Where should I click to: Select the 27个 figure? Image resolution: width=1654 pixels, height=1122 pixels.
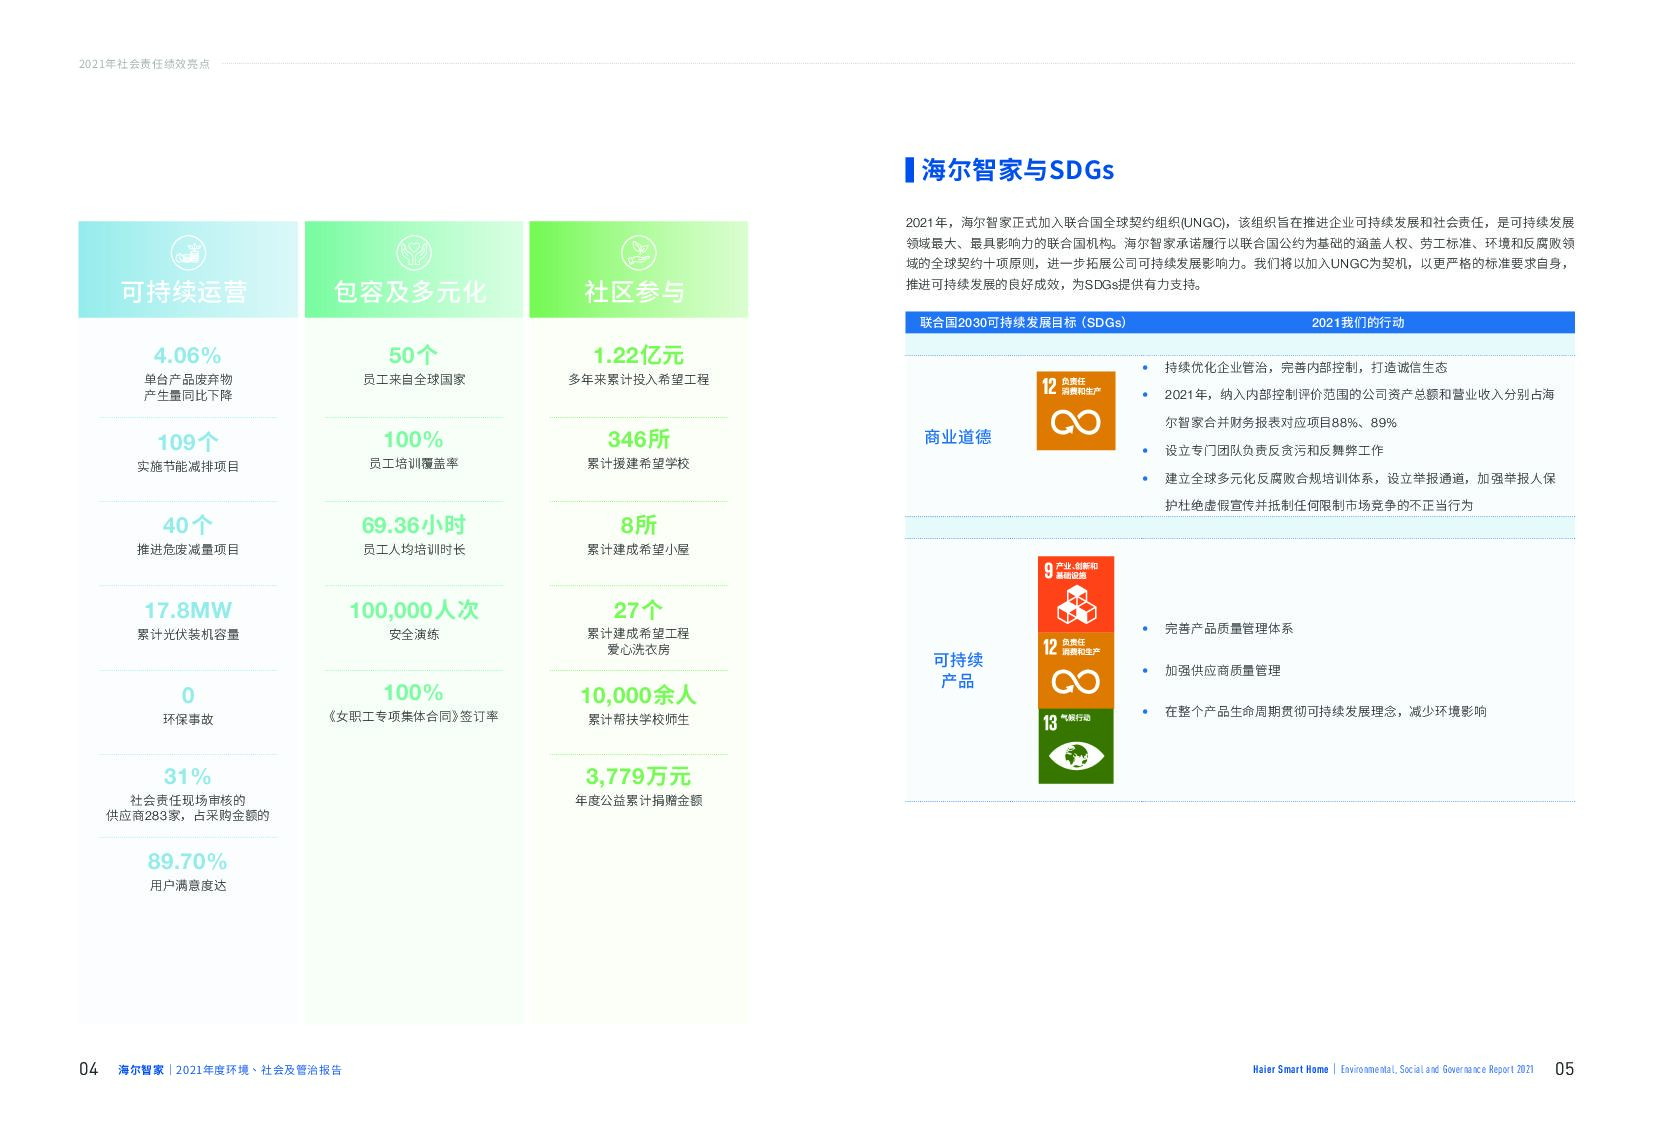point(638,610)
